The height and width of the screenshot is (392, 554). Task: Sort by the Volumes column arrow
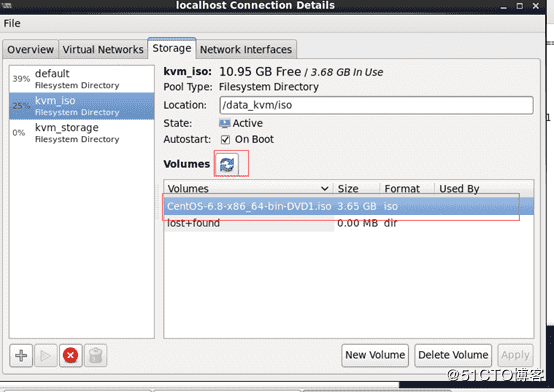pyautogui.click(x=325, y=188)
